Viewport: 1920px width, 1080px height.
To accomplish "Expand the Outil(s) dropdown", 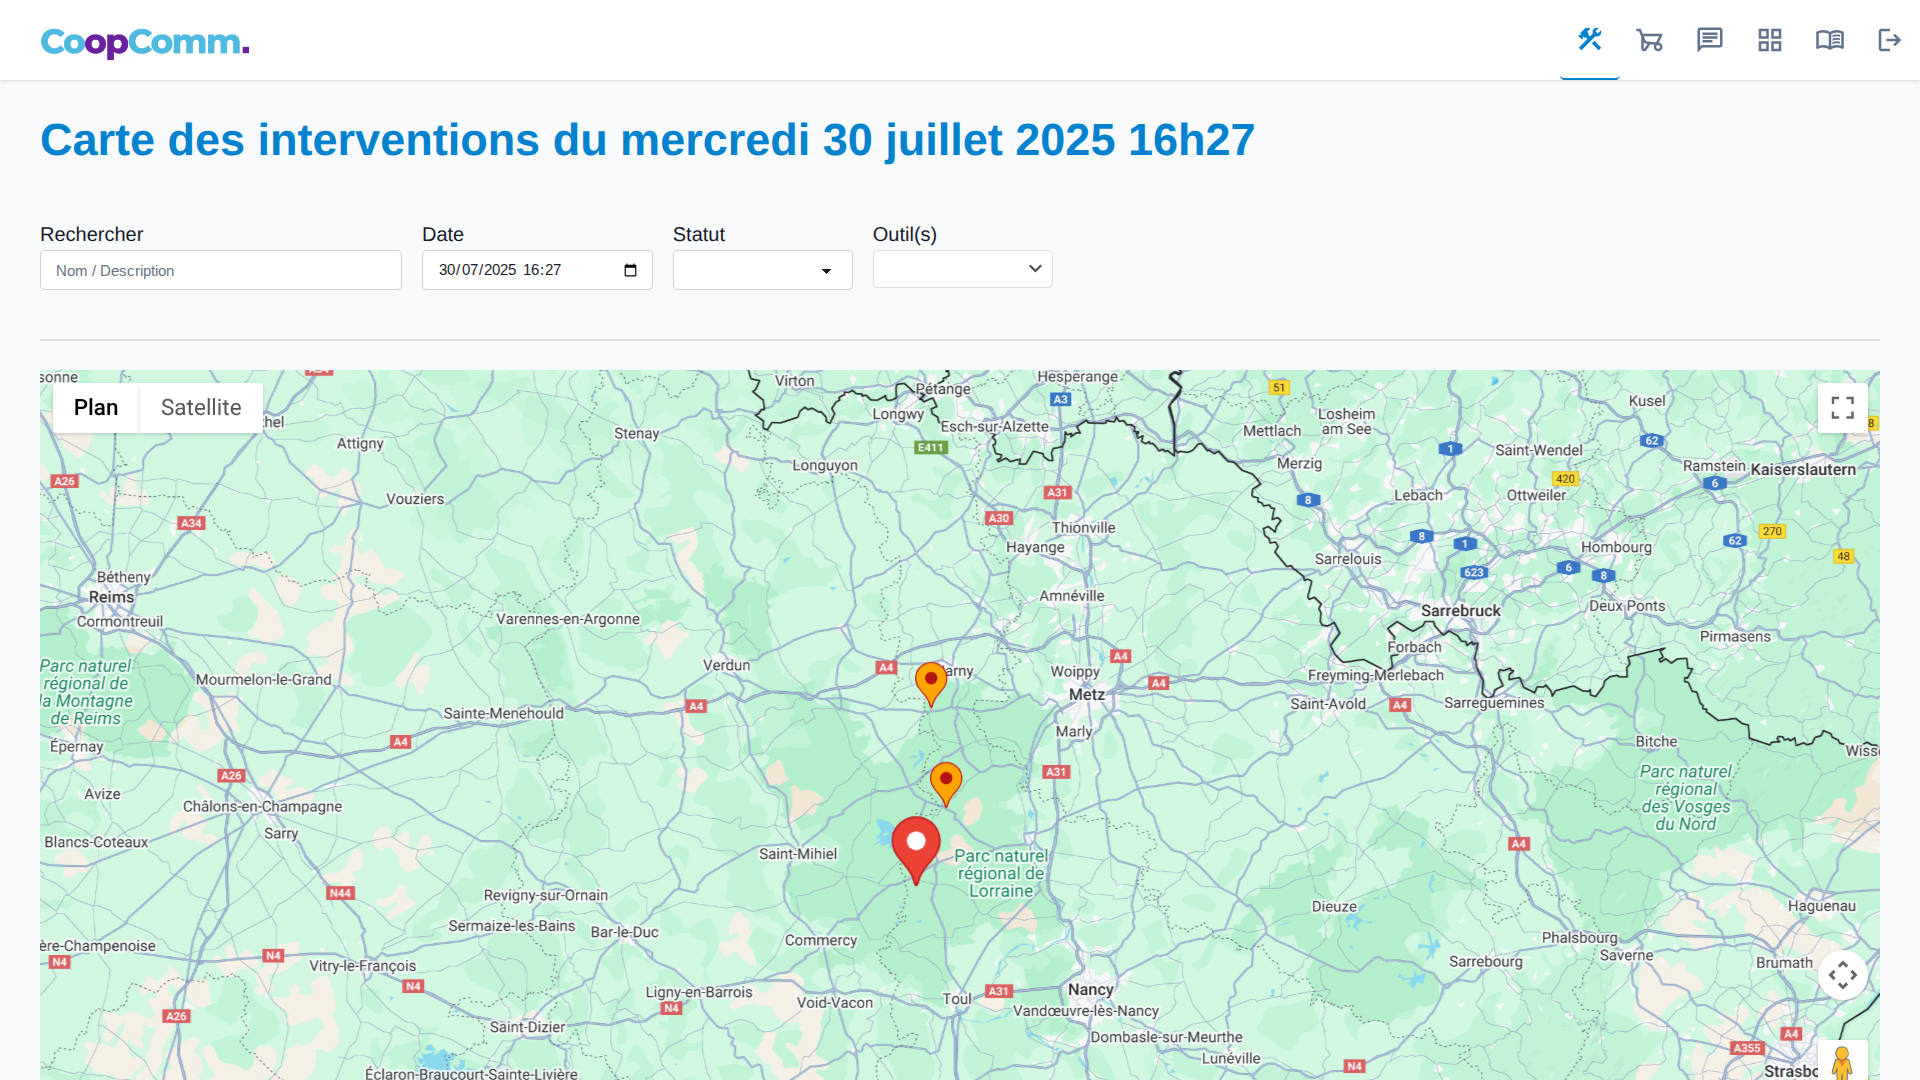I will tap(963, 269).
